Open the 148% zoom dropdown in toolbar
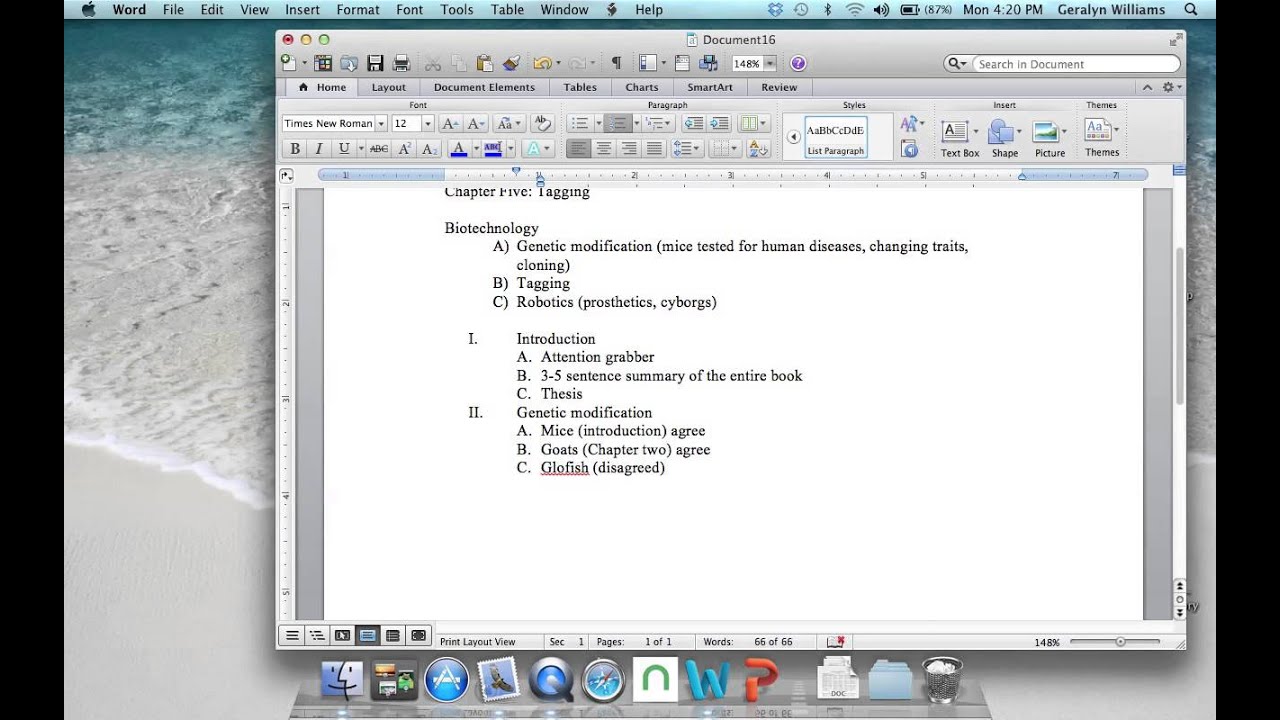1280x720 pixels. [x=769, y=63]
